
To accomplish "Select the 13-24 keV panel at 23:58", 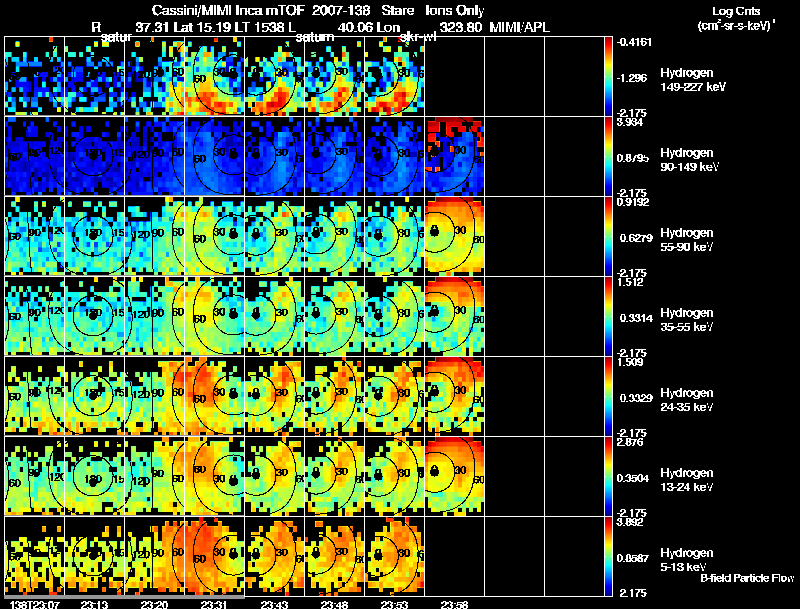I will [x=455, y=476].
